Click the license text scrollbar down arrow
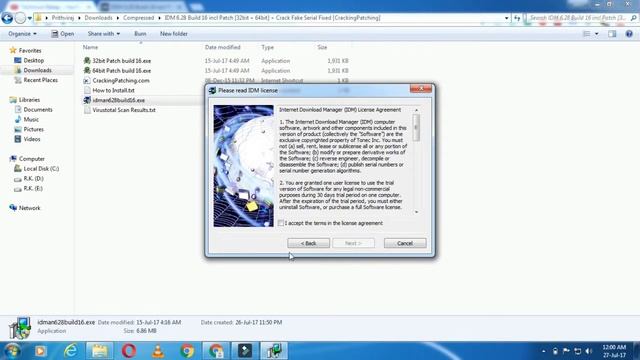Screen dimensions: 640x360 416,212
